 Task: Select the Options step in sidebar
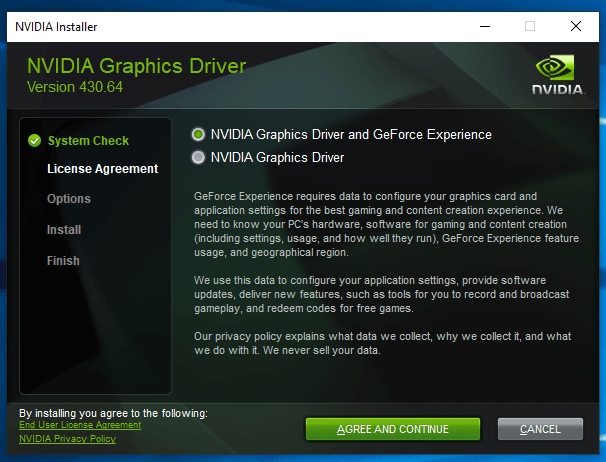(69, 199)
